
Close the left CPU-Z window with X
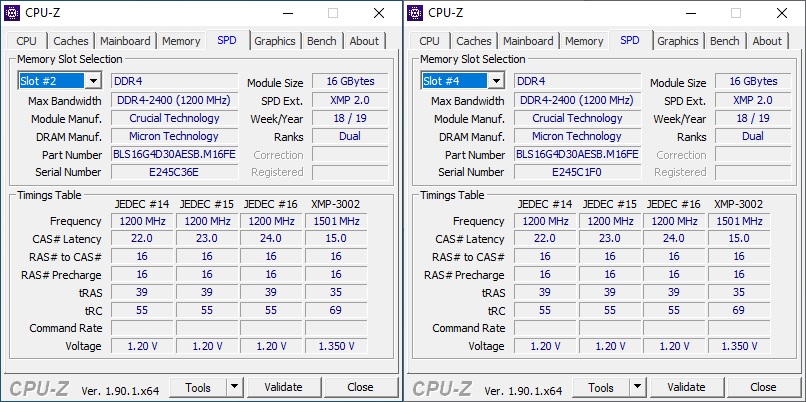coord(379,13)
